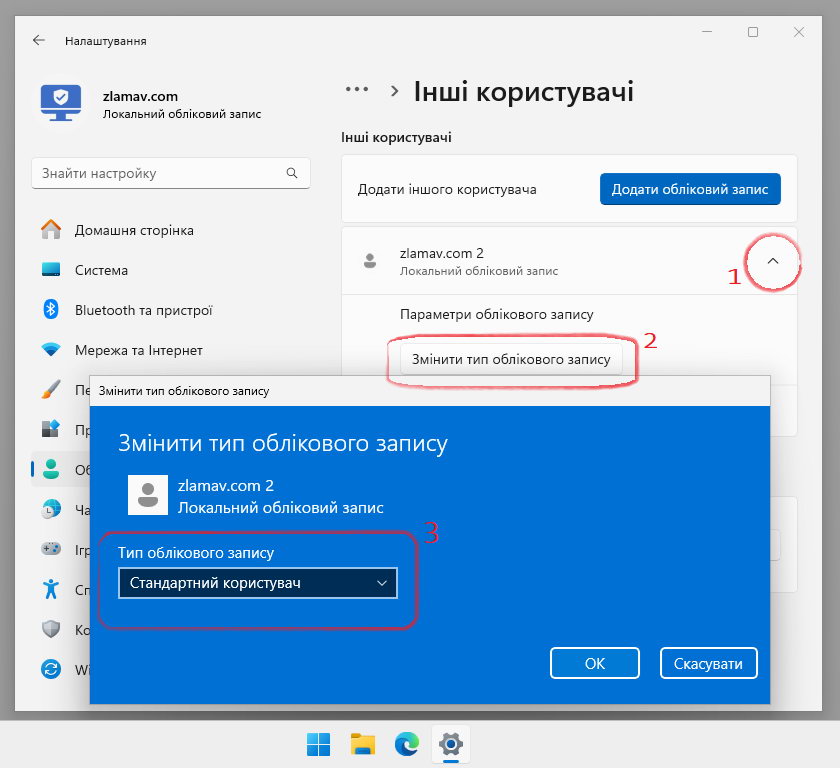The image size is (840, 768).
Task: Open the Windows Start menu on taskbar
Action: [318, 744]
